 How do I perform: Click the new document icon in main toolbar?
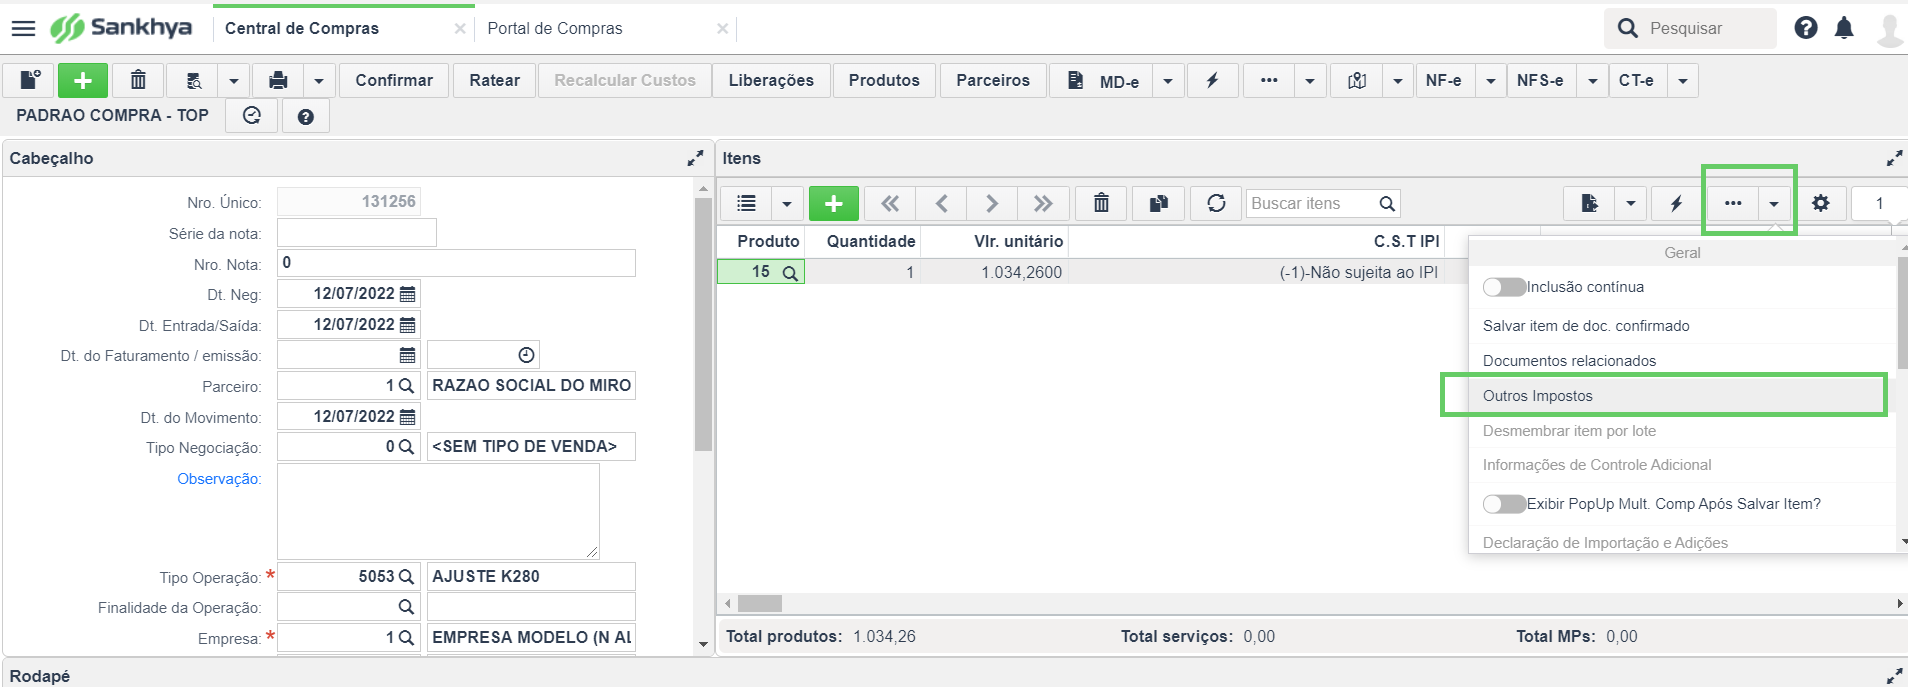30,80
